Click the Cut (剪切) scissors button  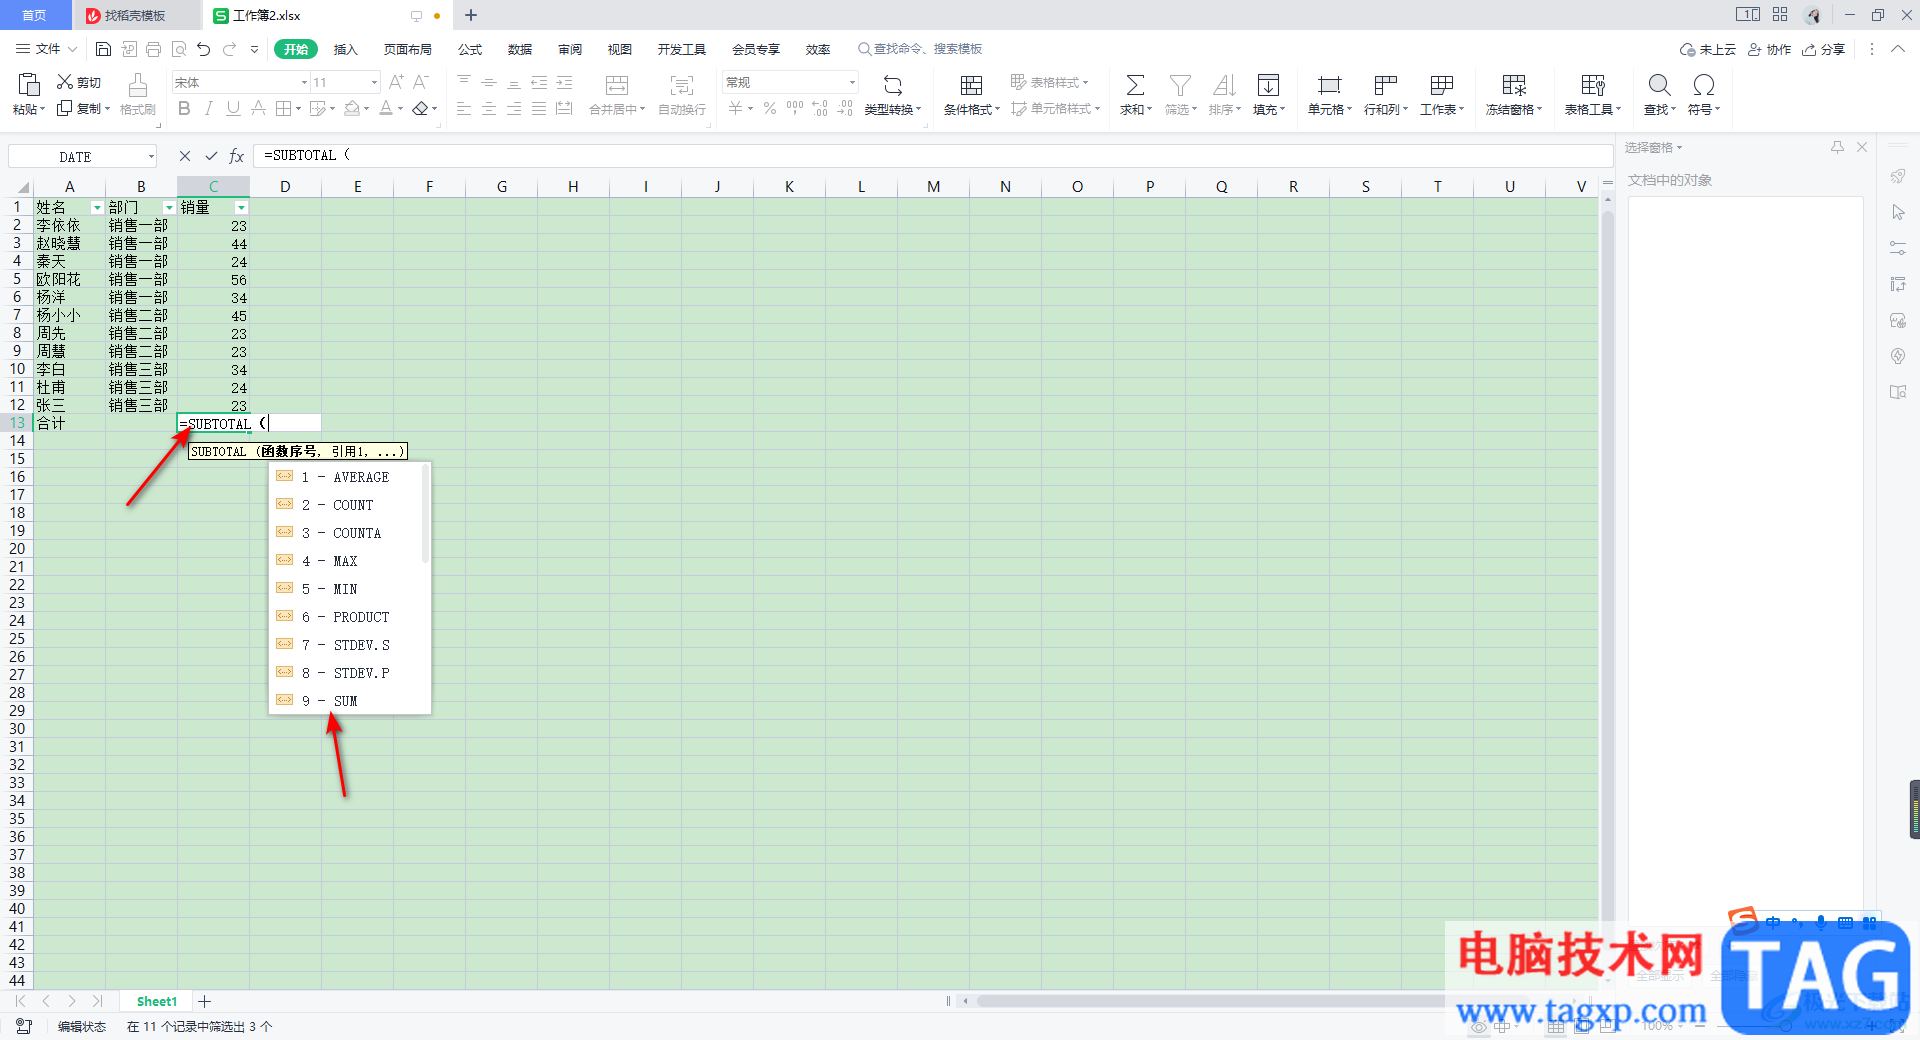coord(79,82)
